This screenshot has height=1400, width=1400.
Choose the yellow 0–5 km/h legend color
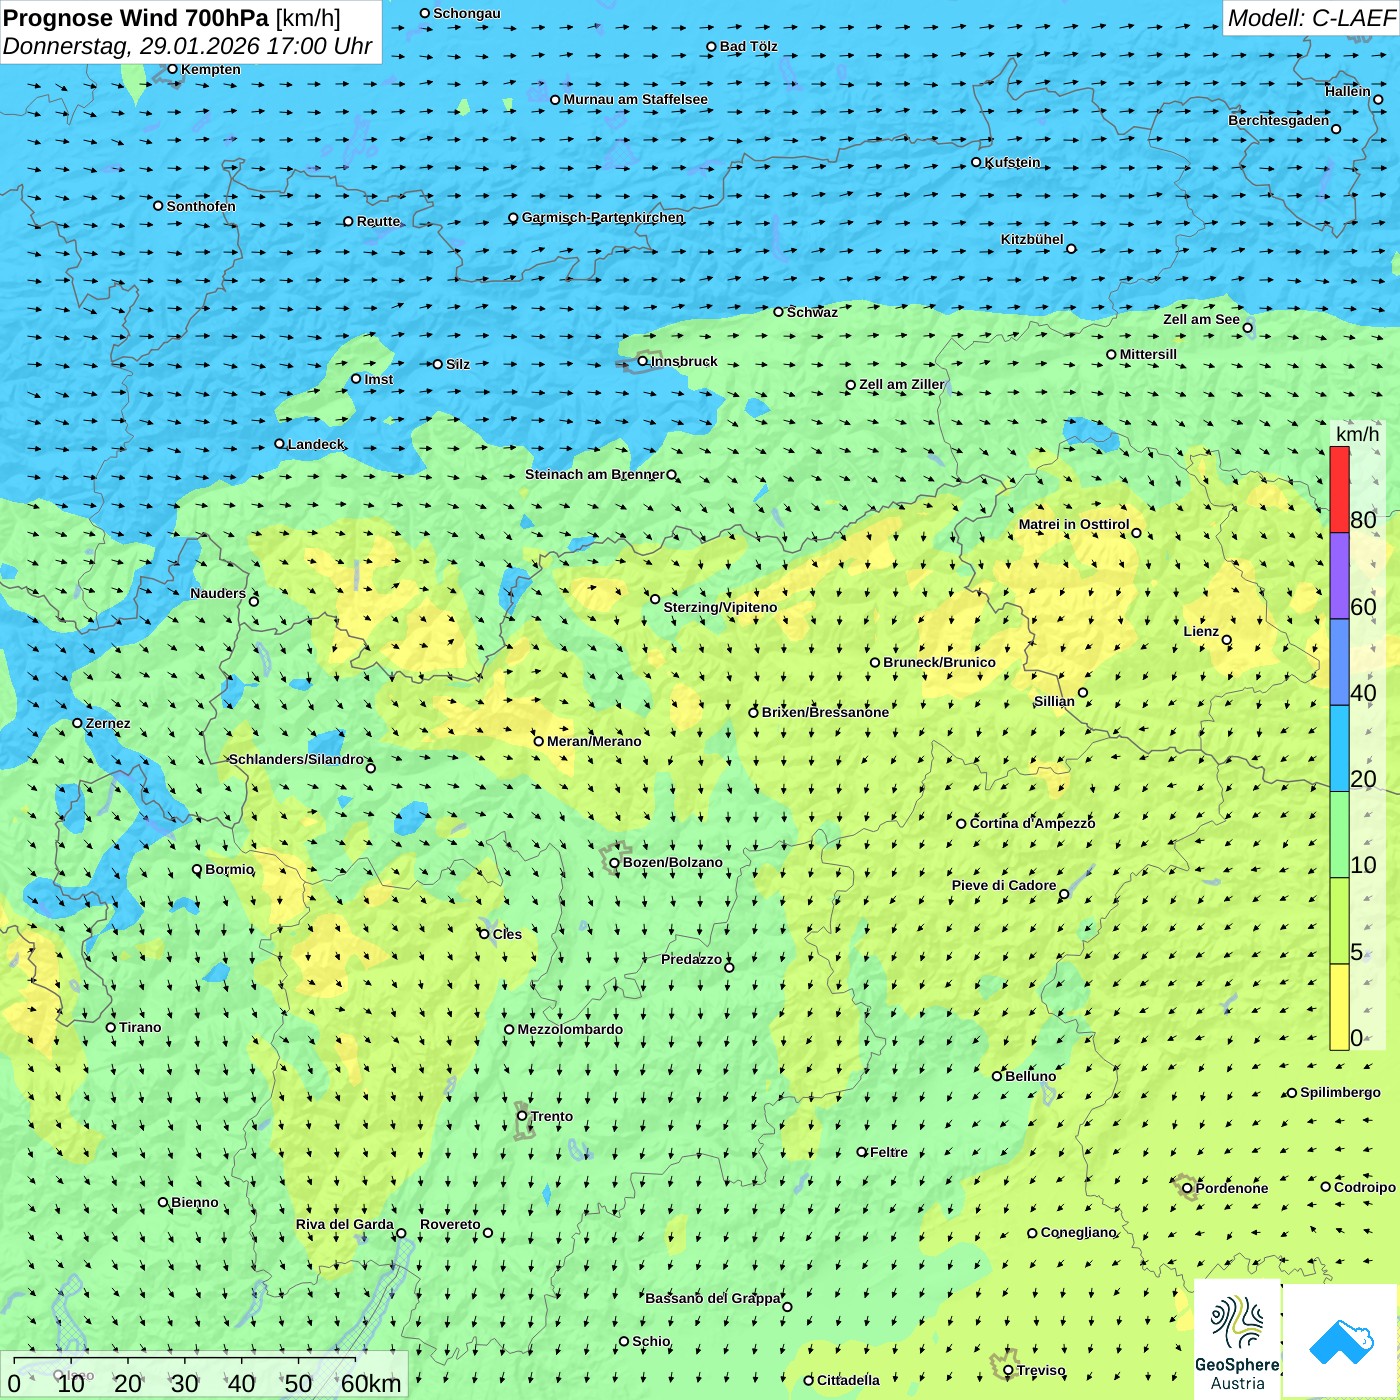coord(1339,1007)
